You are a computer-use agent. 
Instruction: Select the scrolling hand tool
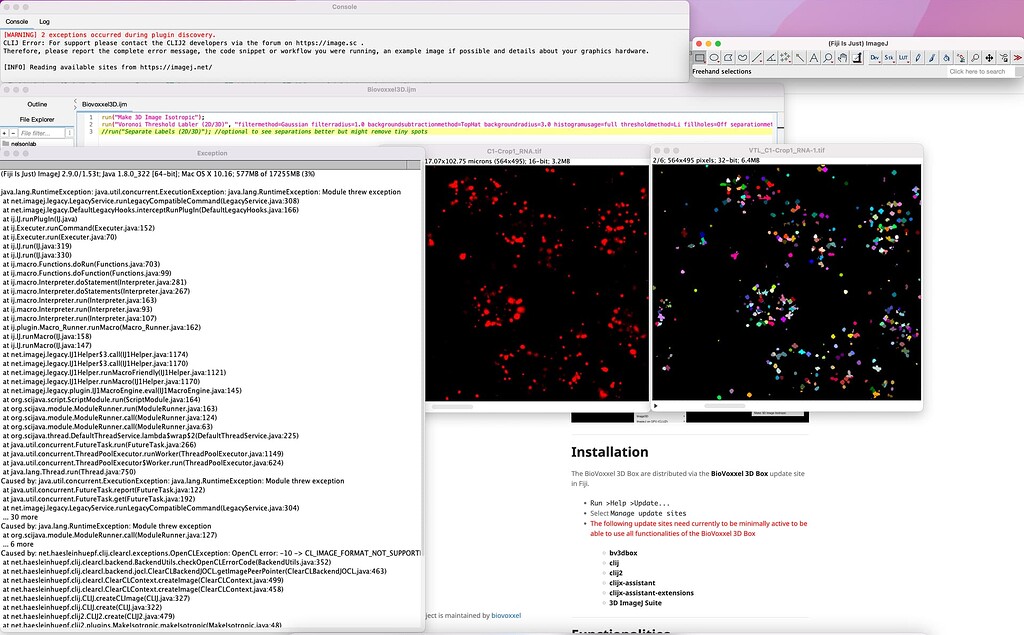842,59
